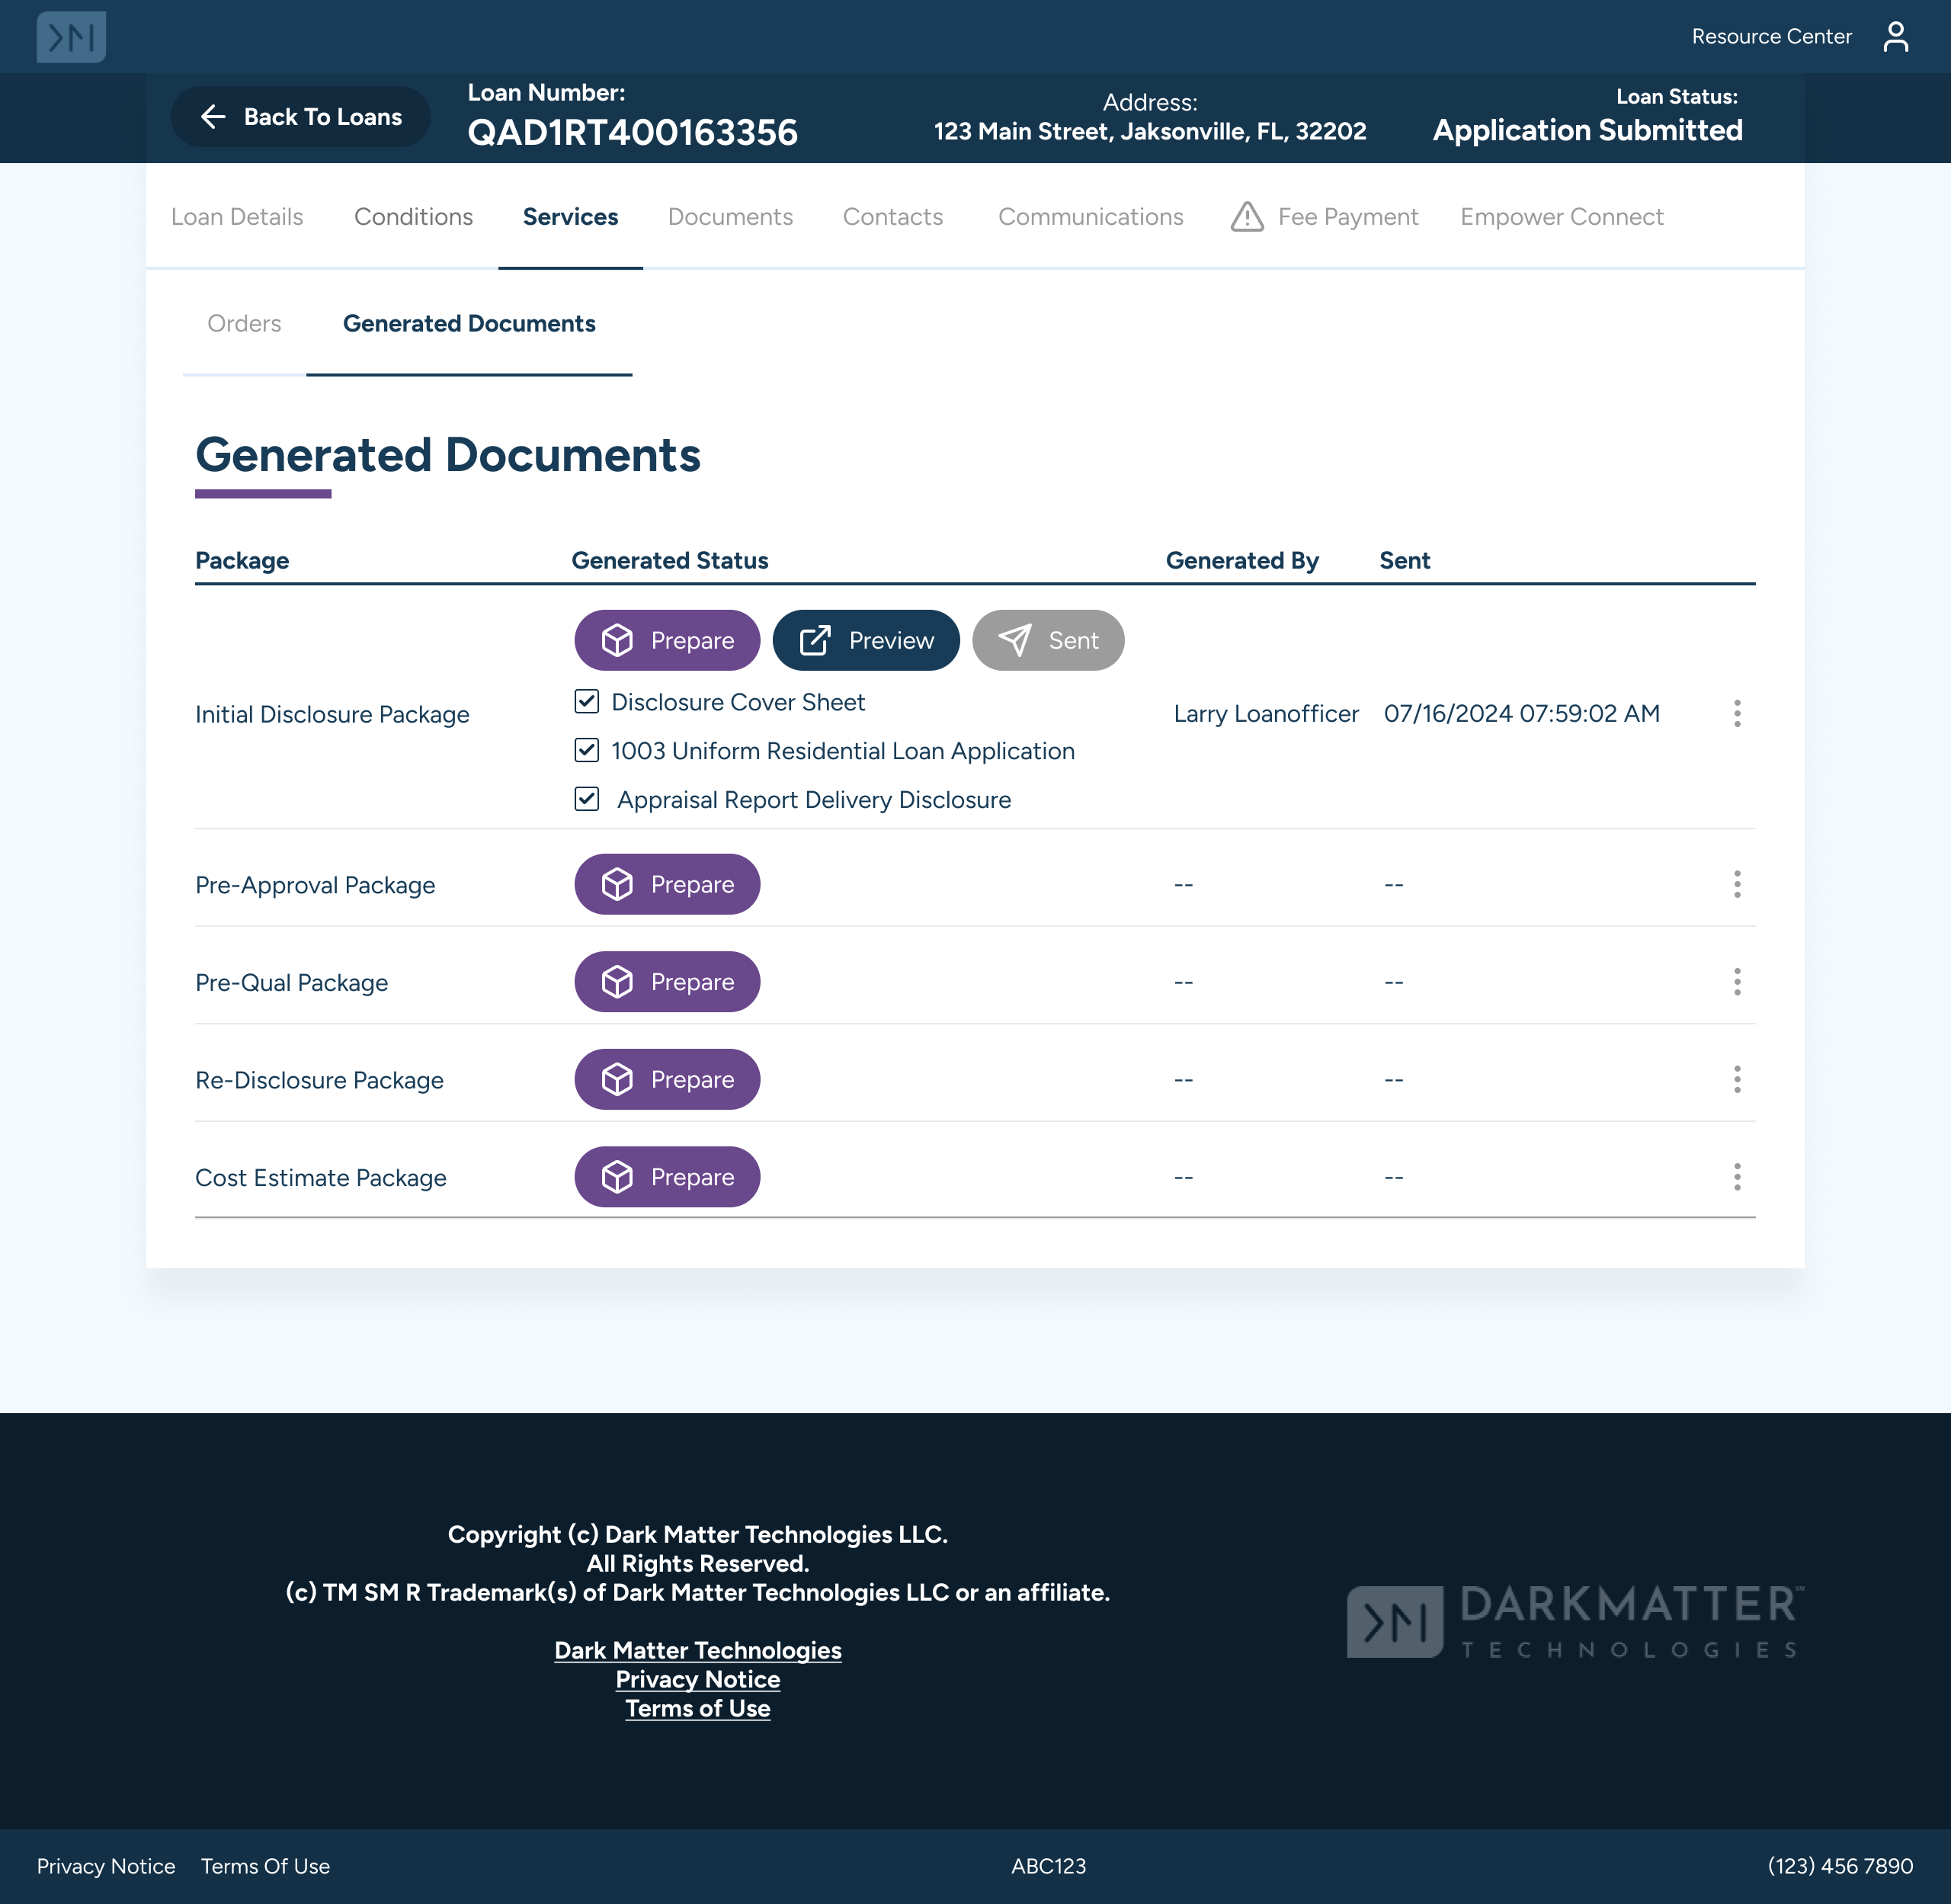Open the Terms of Use footer link

point(697,1709)
